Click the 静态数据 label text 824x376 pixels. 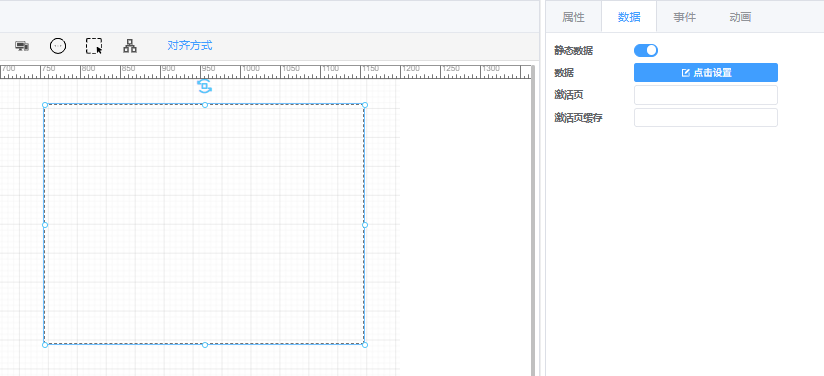tap(574, 51)
